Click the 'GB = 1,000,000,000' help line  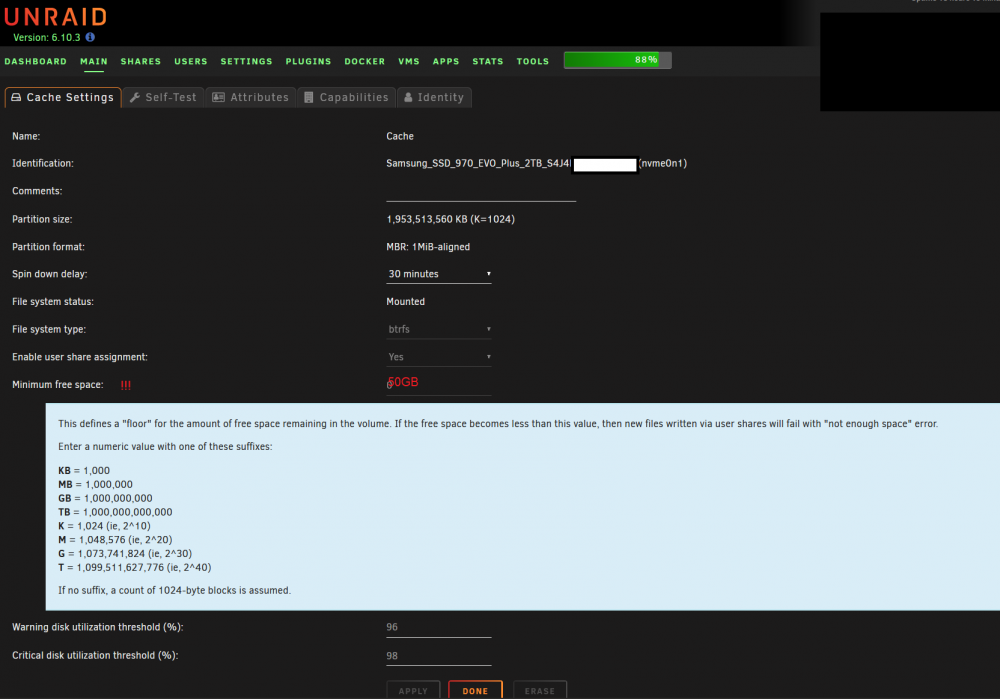click(x=105, y=498)
